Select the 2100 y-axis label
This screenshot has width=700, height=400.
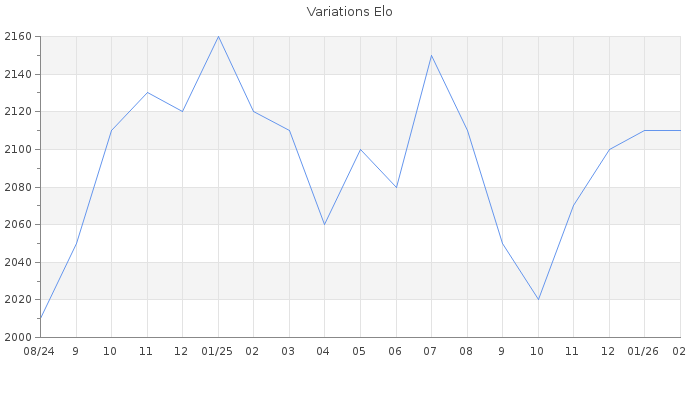17,149
